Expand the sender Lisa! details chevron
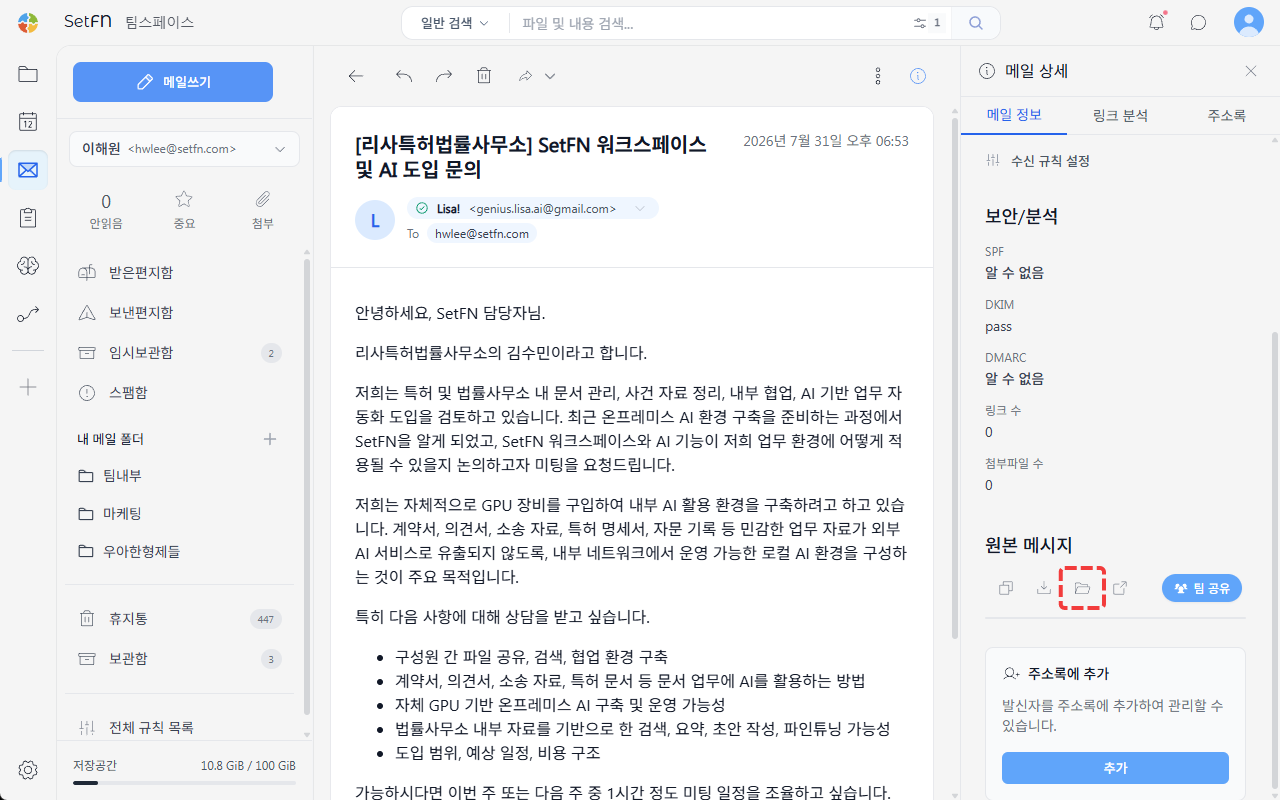 pos(640,209)
